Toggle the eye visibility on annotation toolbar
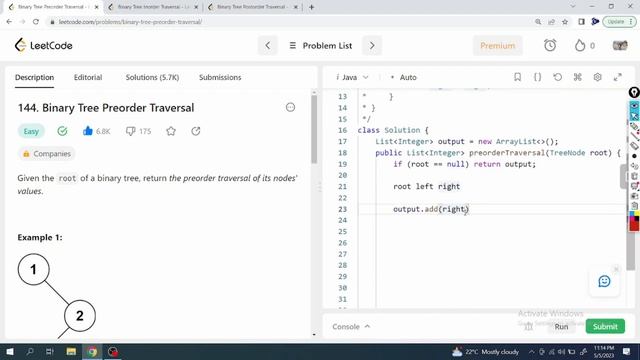Viewport: 640px width, 360px height. pyautogui.click(x=634, y=106)
